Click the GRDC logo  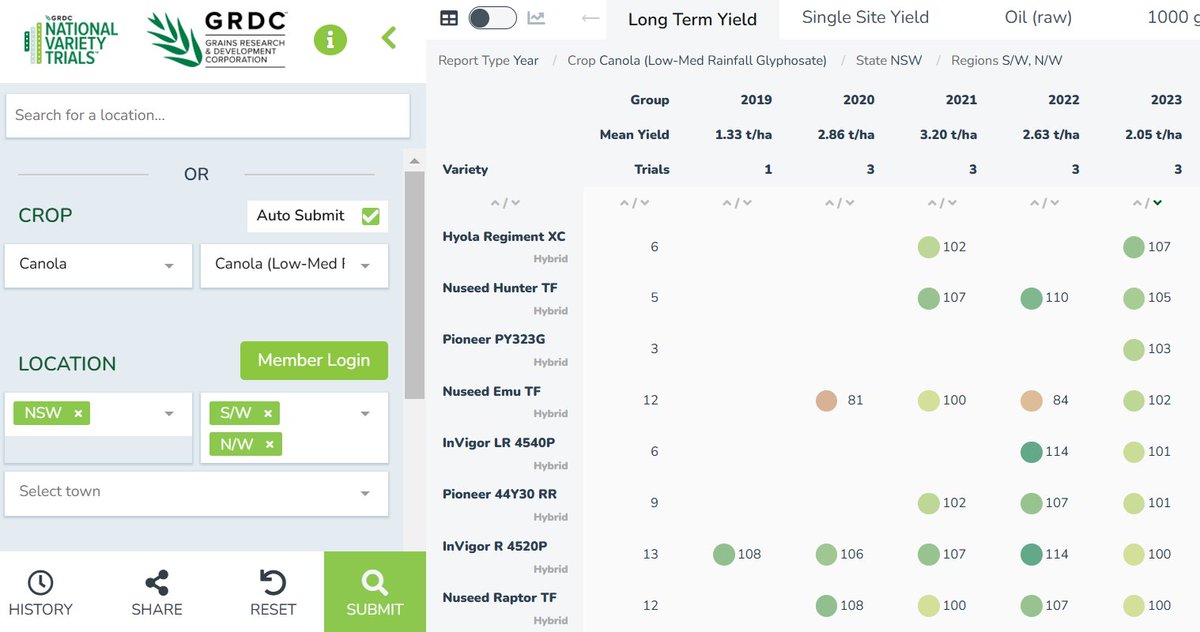[x=217, y=40]
